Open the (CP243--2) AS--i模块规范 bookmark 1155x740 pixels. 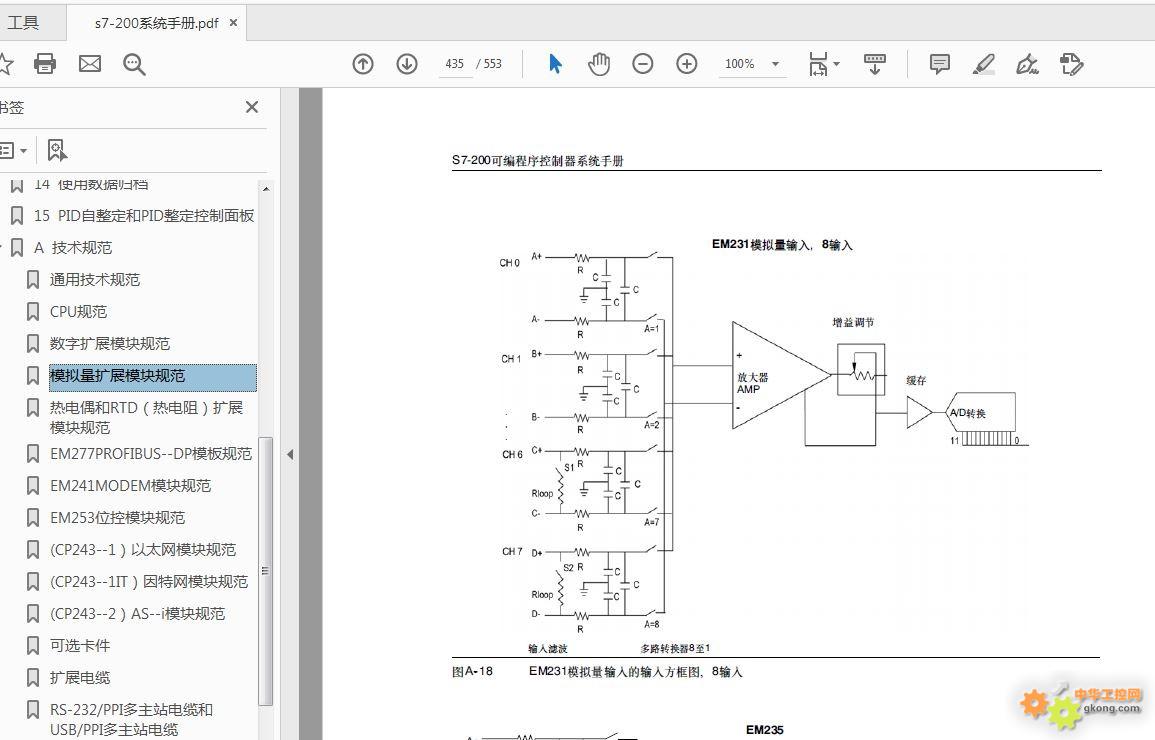pos(137,614)
